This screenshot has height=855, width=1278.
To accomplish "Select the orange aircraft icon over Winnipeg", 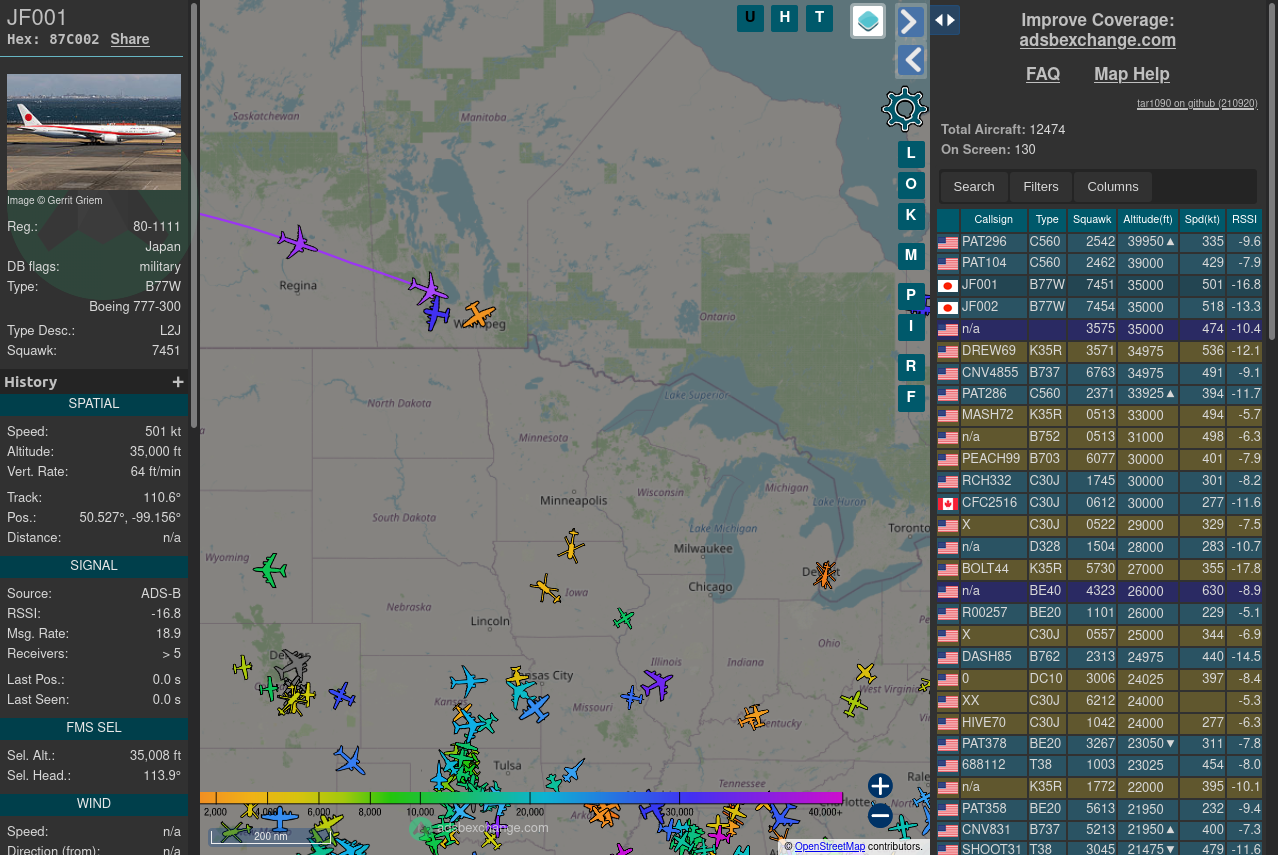I will click(478, 315).
